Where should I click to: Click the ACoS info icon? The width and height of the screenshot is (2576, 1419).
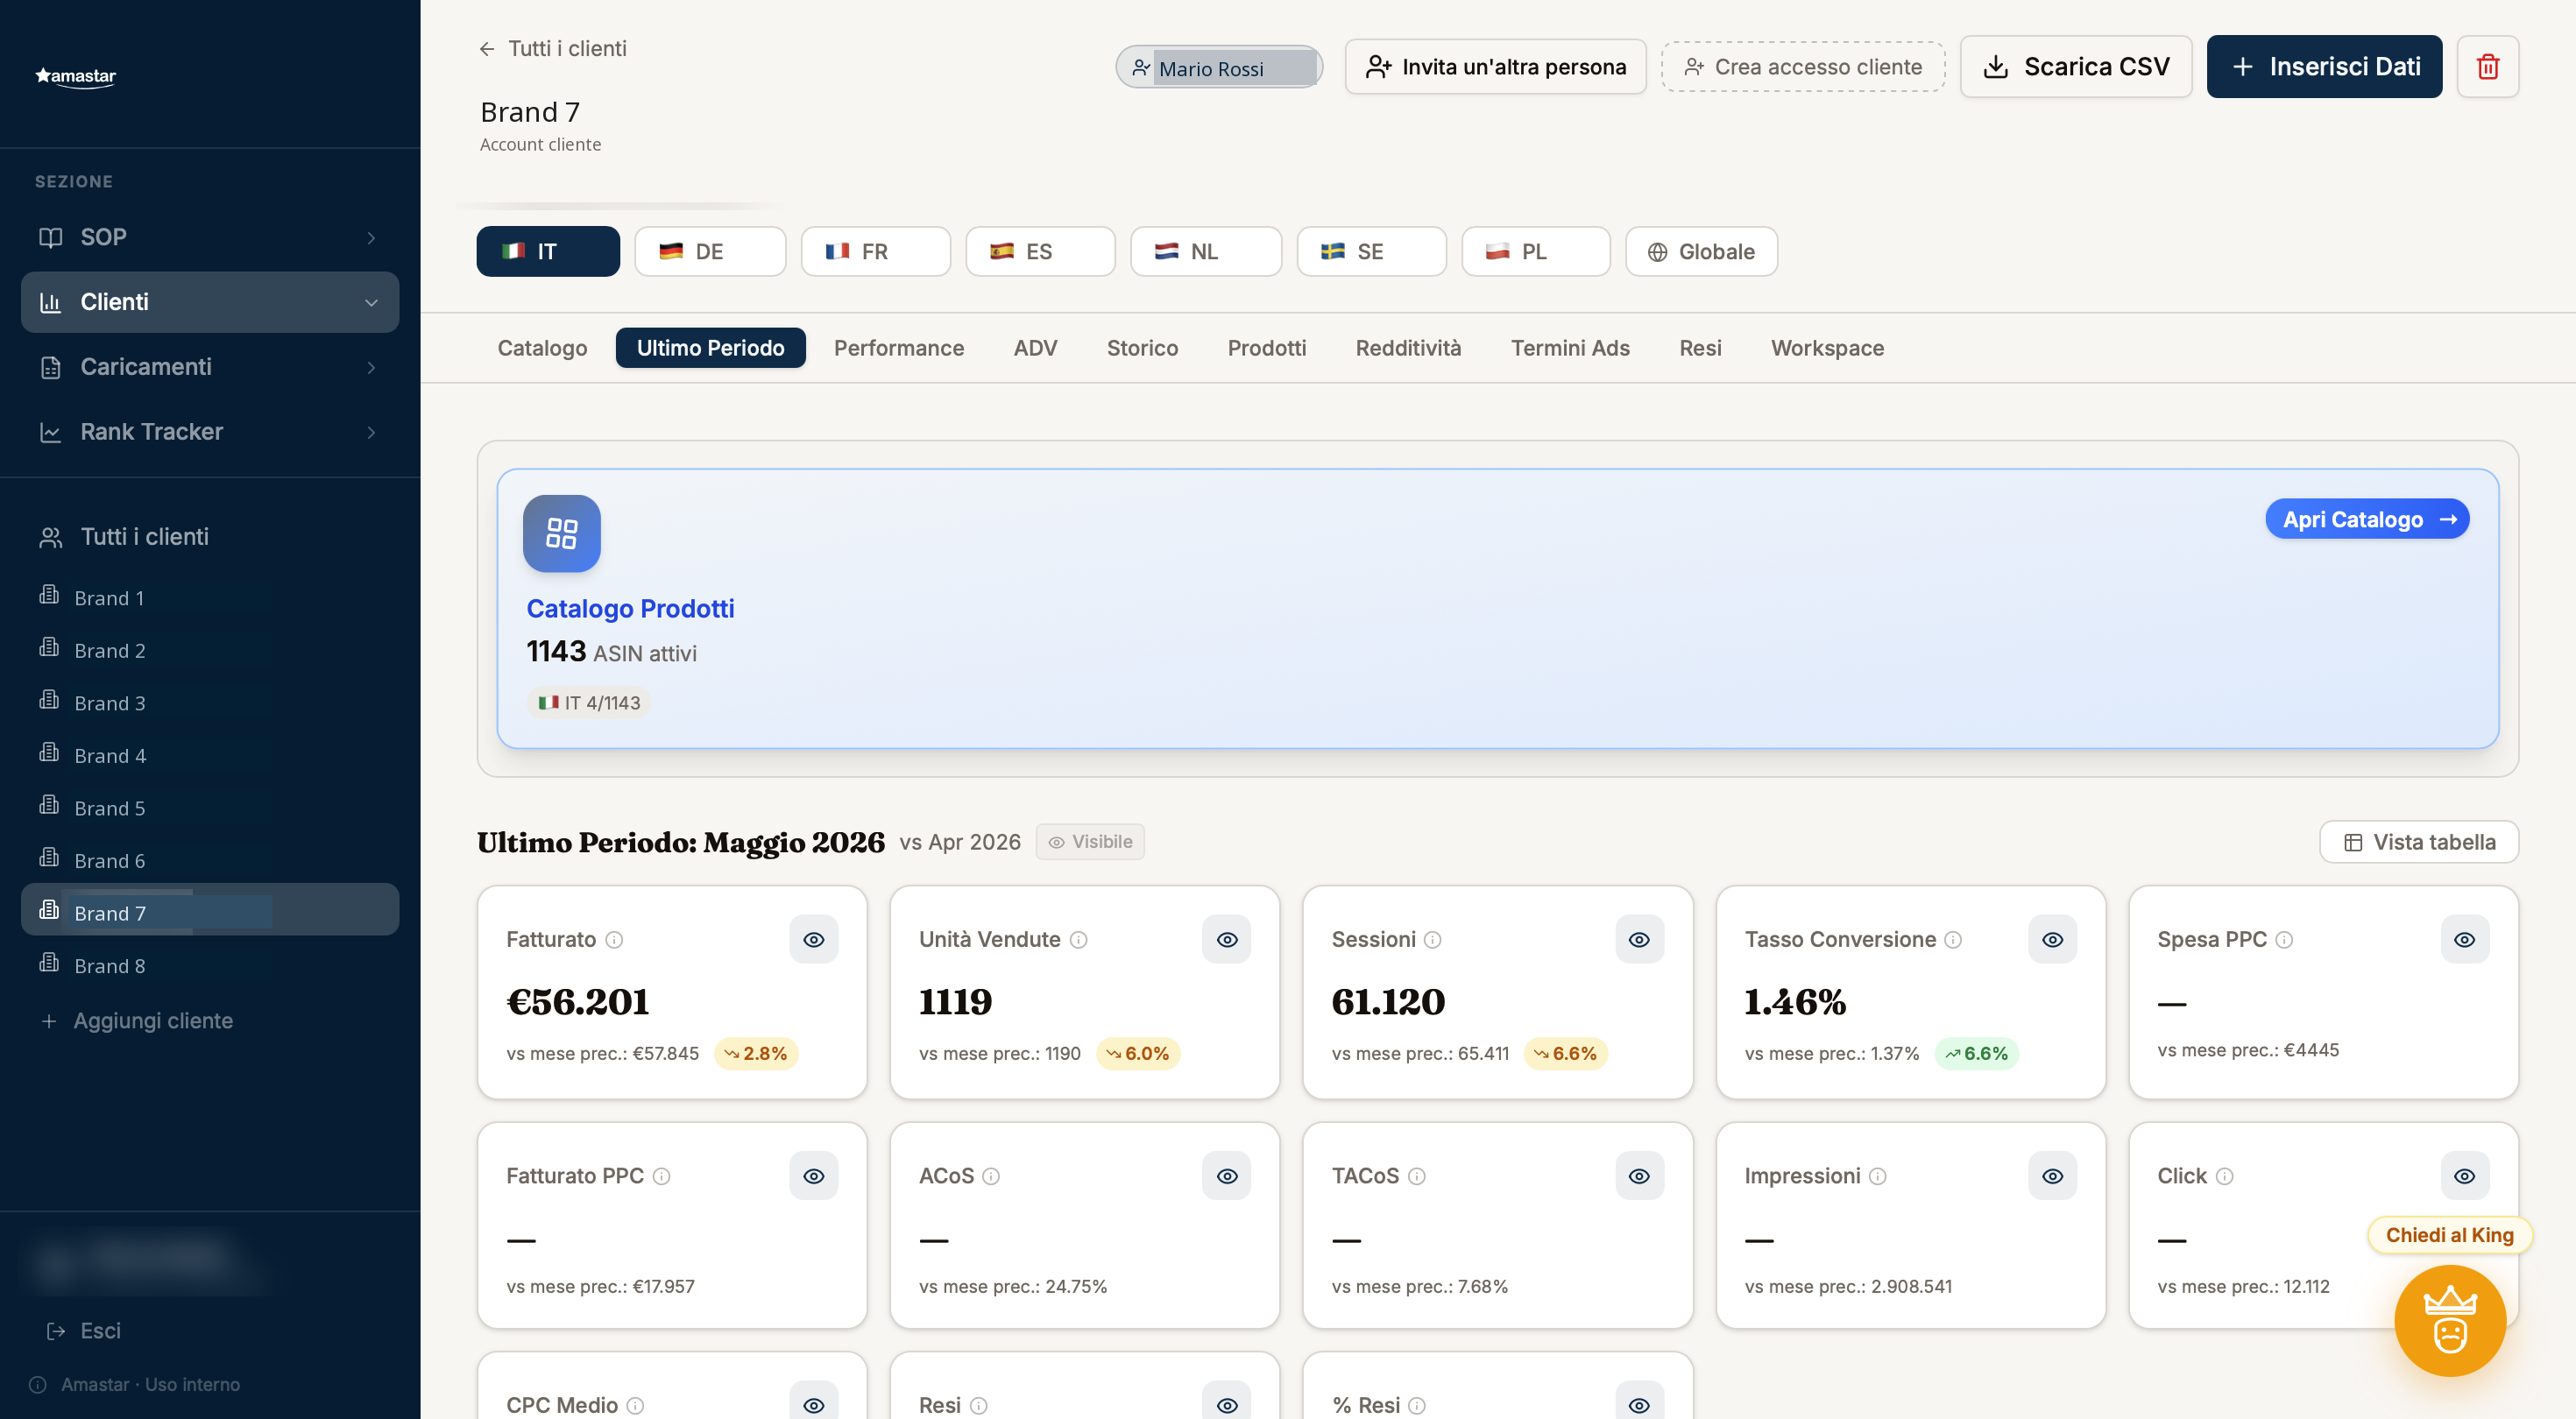point(990,1176)
